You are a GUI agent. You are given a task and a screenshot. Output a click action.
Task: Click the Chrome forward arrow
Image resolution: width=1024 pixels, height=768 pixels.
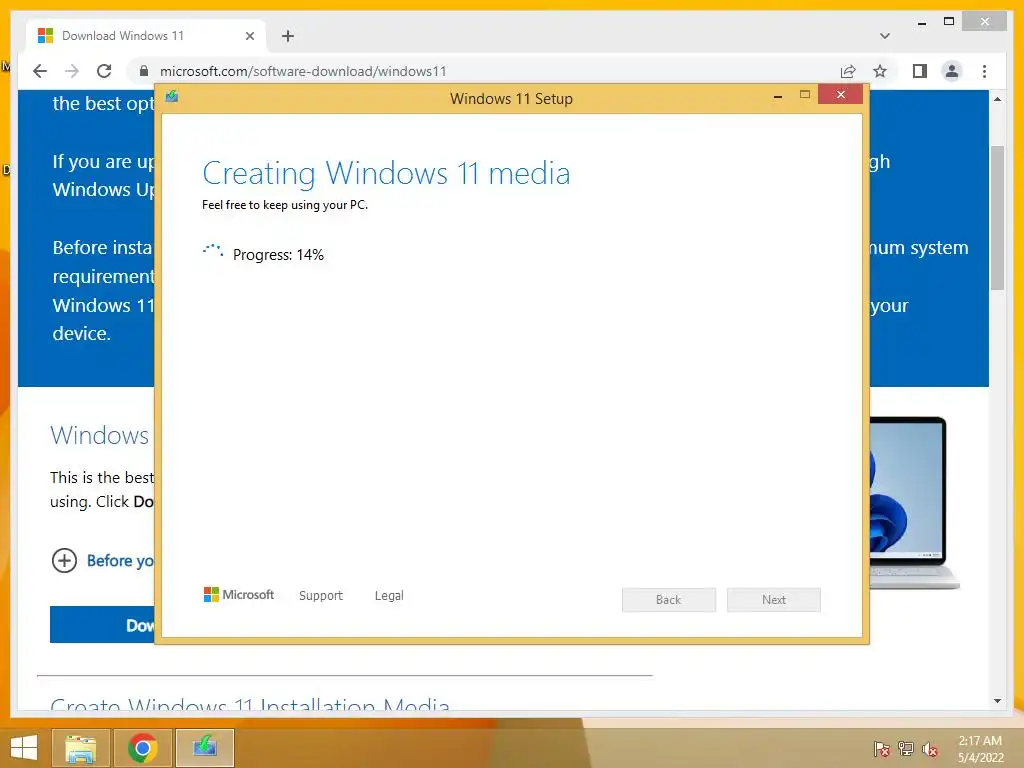(72, 71)
